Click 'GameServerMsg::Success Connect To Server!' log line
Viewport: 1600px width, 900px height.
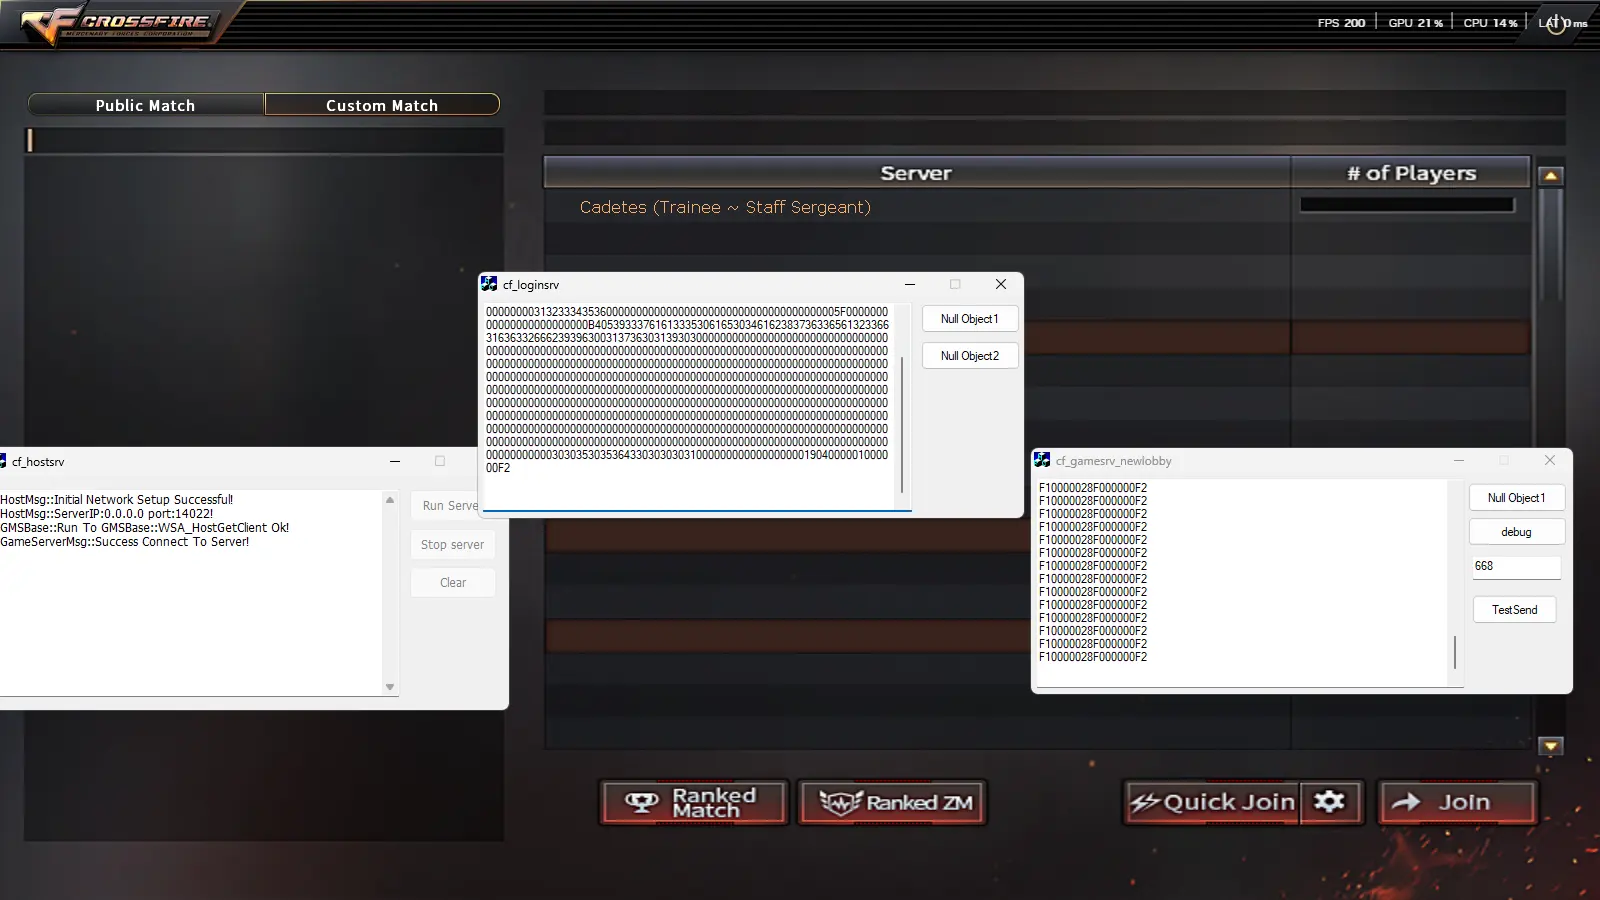point(125,542)
